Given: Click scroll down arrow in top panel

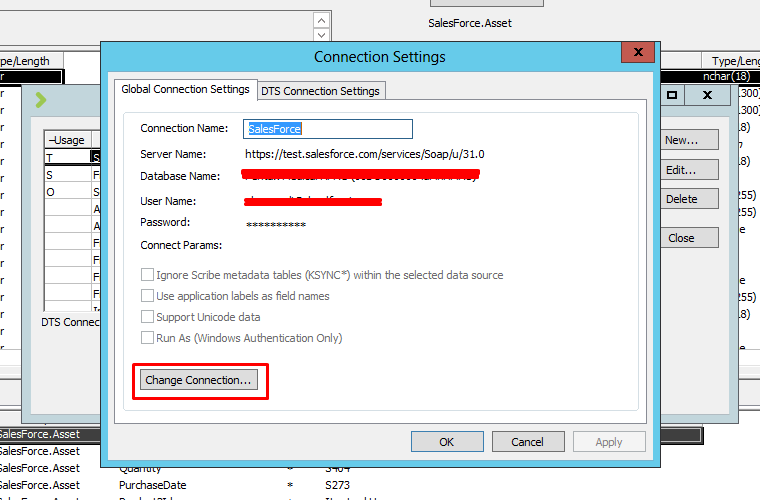Looking at the screenshot, I should click(x=321, y=35).
